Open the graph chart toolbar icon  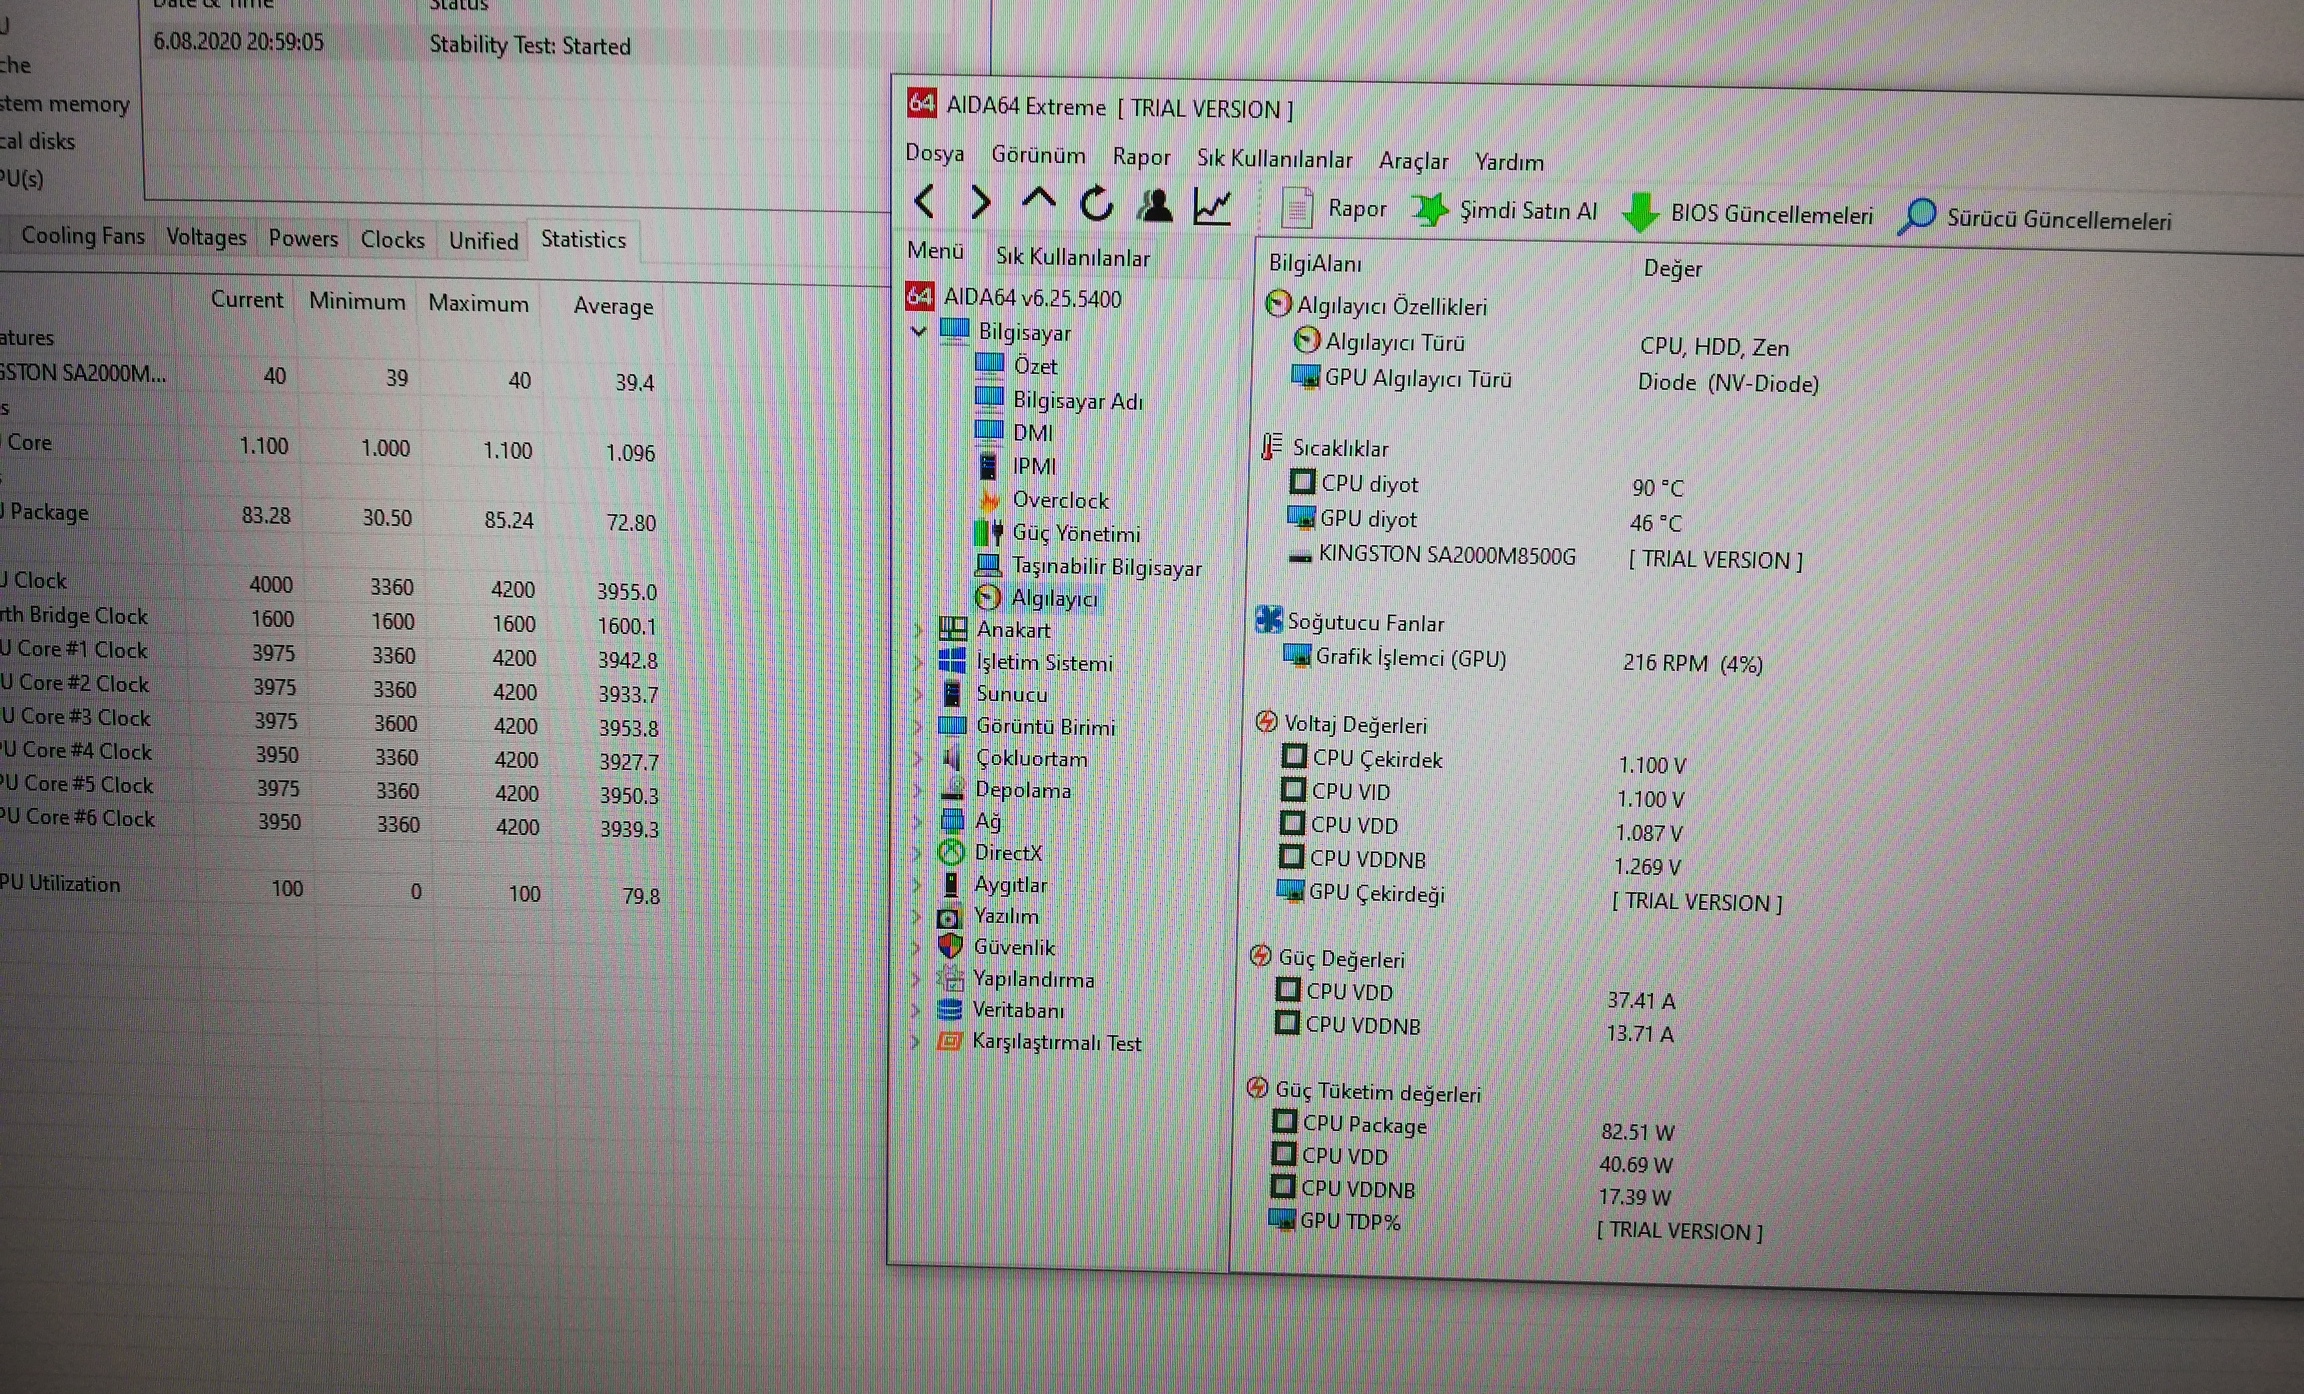tap(1212, 207)
